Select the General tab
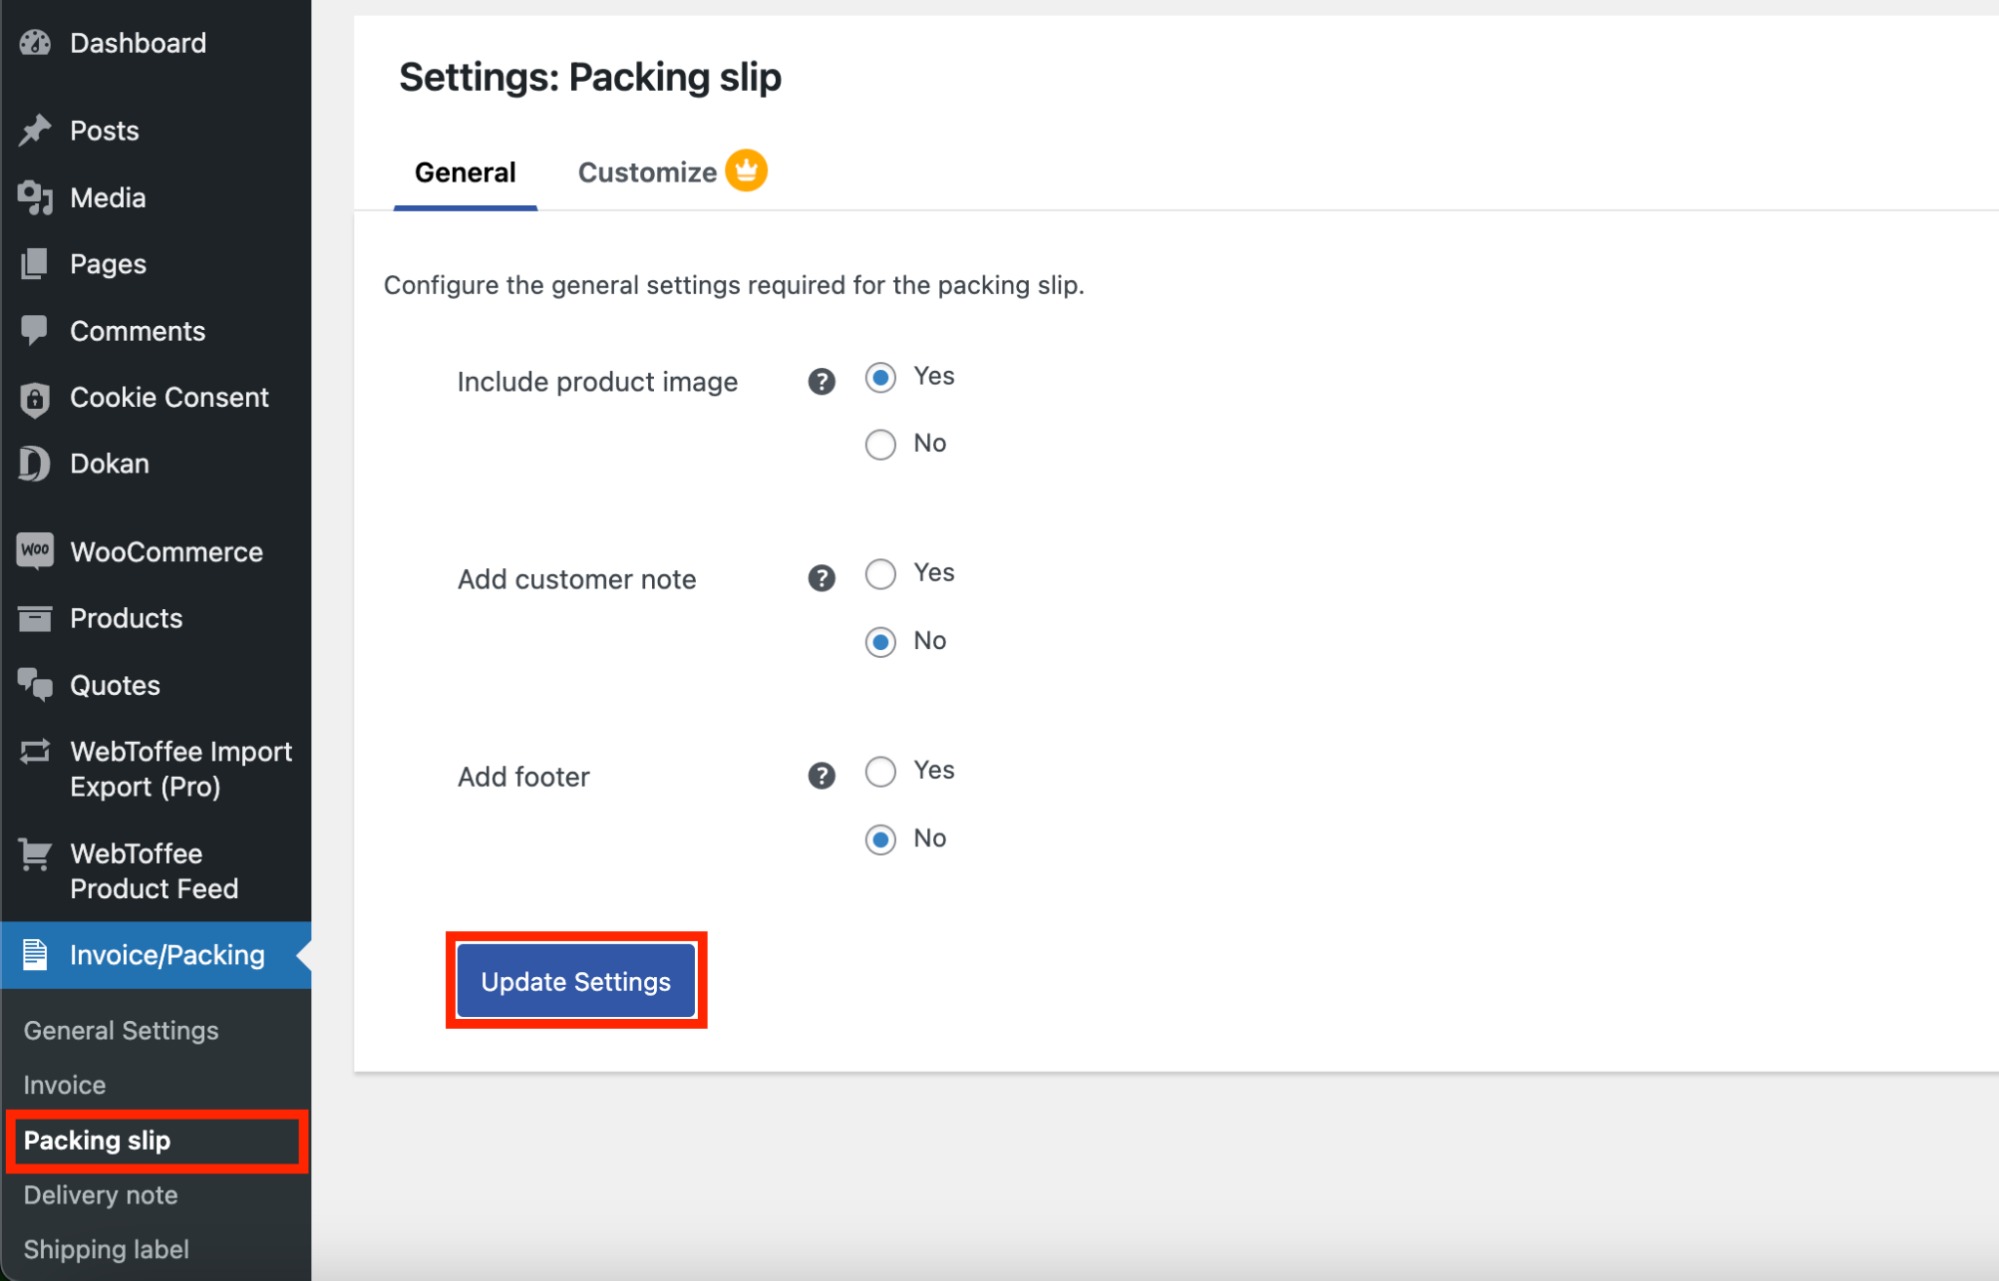This screenshot has height=1281, width=1999. coord(463,172)
